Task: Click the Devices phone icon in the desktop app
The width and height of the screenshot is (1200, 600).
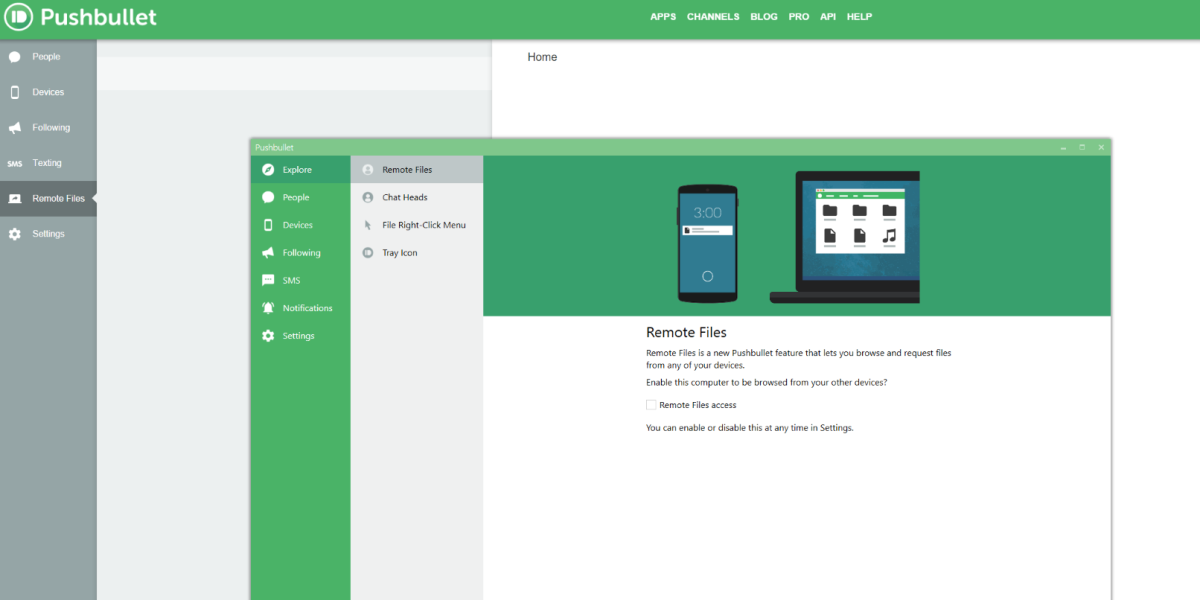Action: (268, 225)
